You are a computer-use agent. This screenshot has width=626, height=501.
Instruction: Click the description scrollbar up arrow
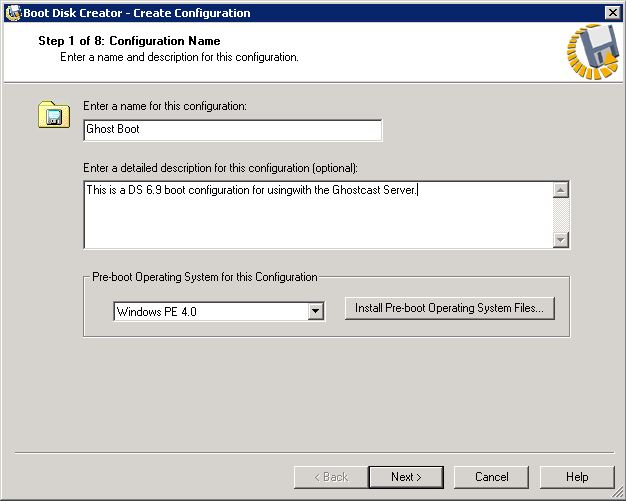[x=561, y=190]
